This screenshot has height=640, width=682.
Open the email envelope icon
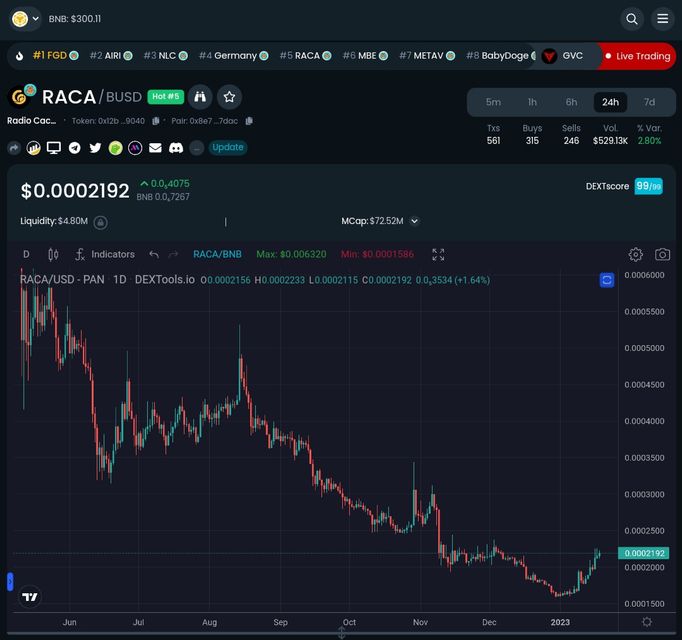(x=155, y=148)
